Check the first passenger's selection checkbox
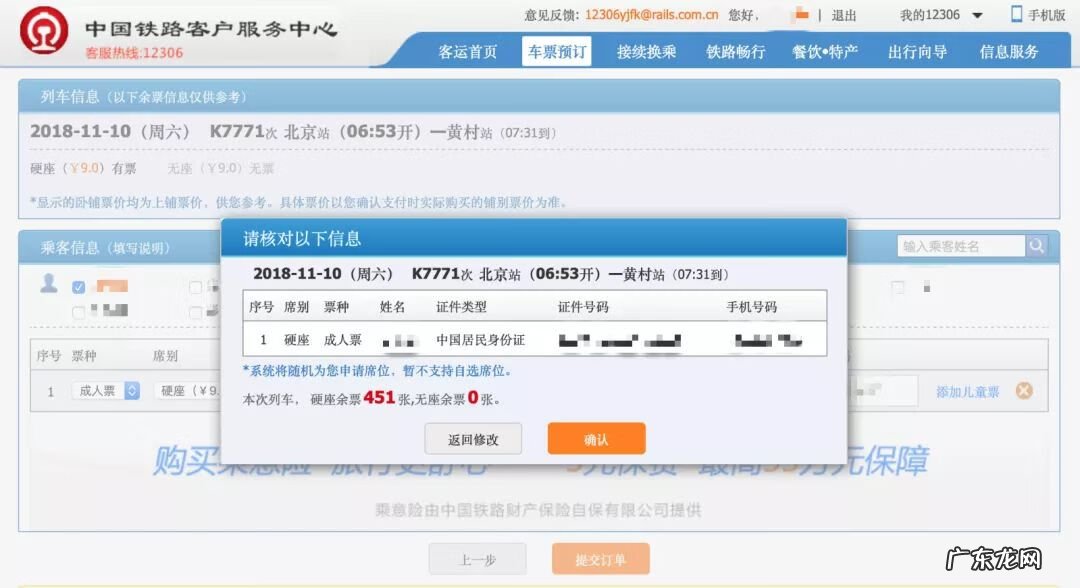1080x588 pixels. 77,287
